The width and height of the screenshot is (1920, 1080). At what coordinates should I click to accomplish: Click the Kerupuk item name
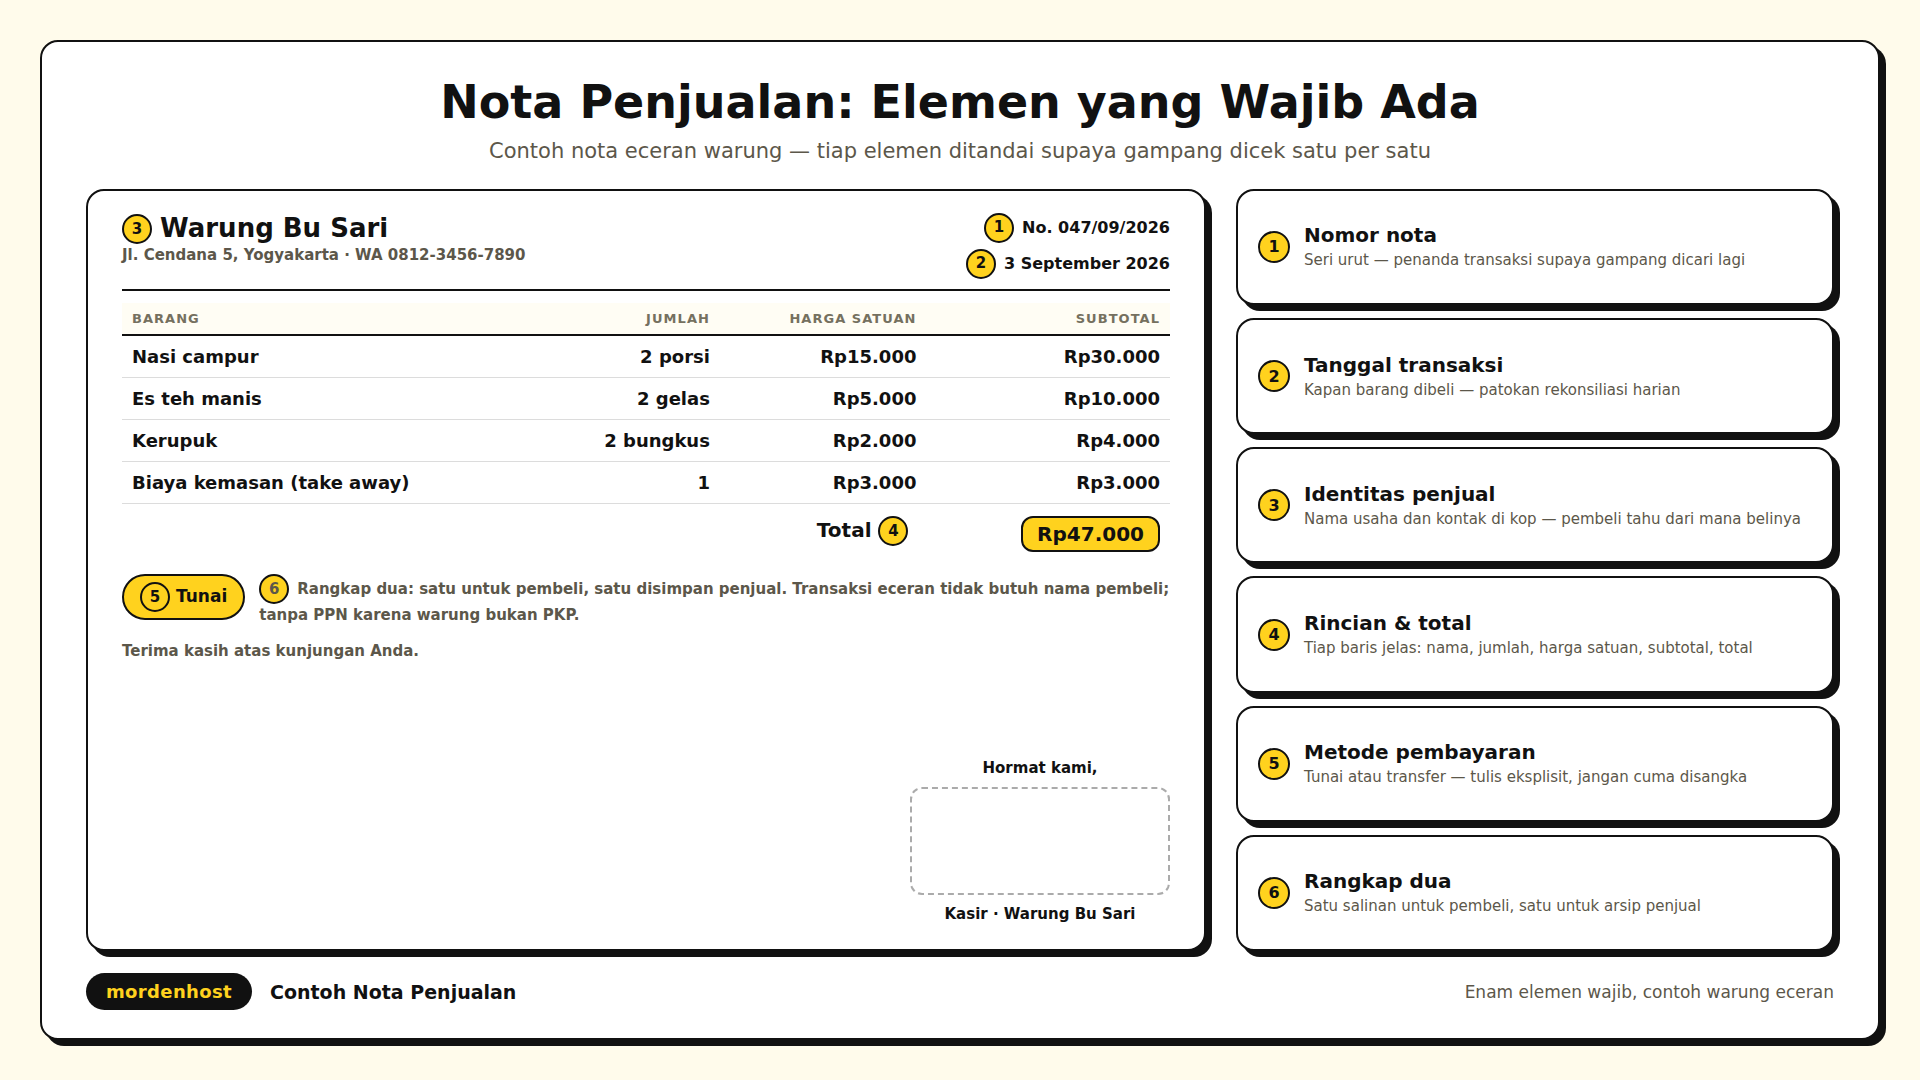[174, 441]
